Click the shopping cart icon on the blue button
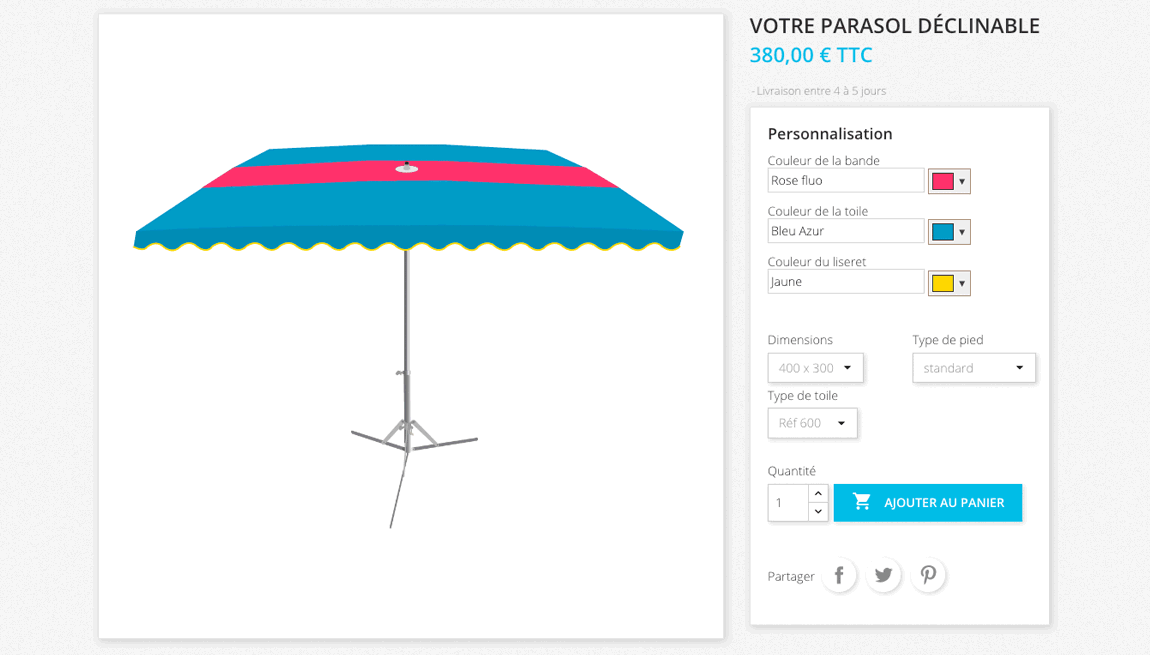Image resolution: width=1150 pixels, height=655 pixels. point(862,502)
